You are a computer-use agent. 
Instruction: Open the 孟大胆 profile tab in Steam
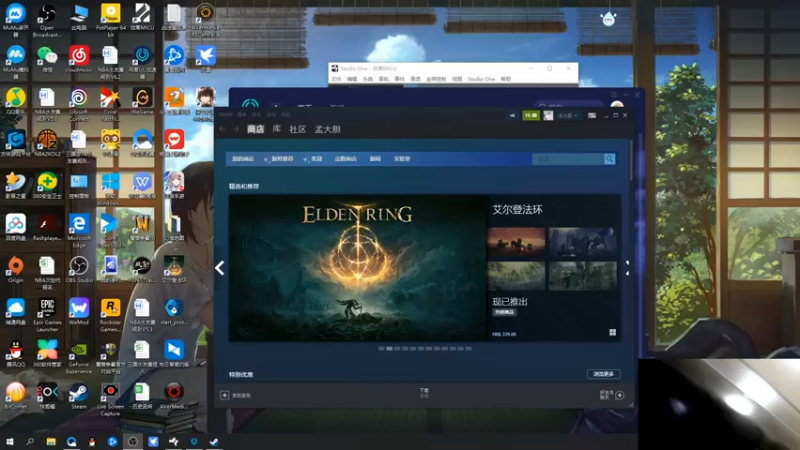point(328,129)
